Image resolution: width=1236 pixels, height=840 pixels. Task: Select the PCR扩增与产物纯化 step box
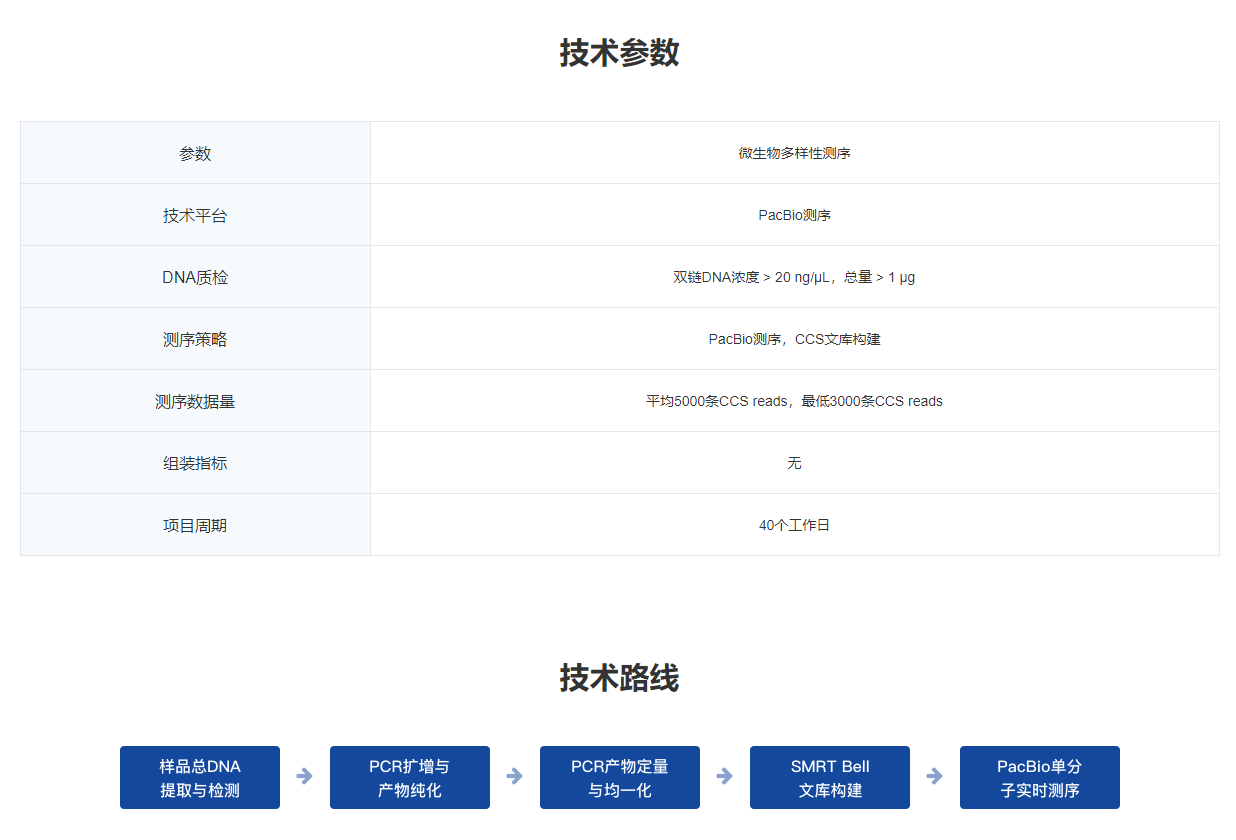[x=410, y=777]
